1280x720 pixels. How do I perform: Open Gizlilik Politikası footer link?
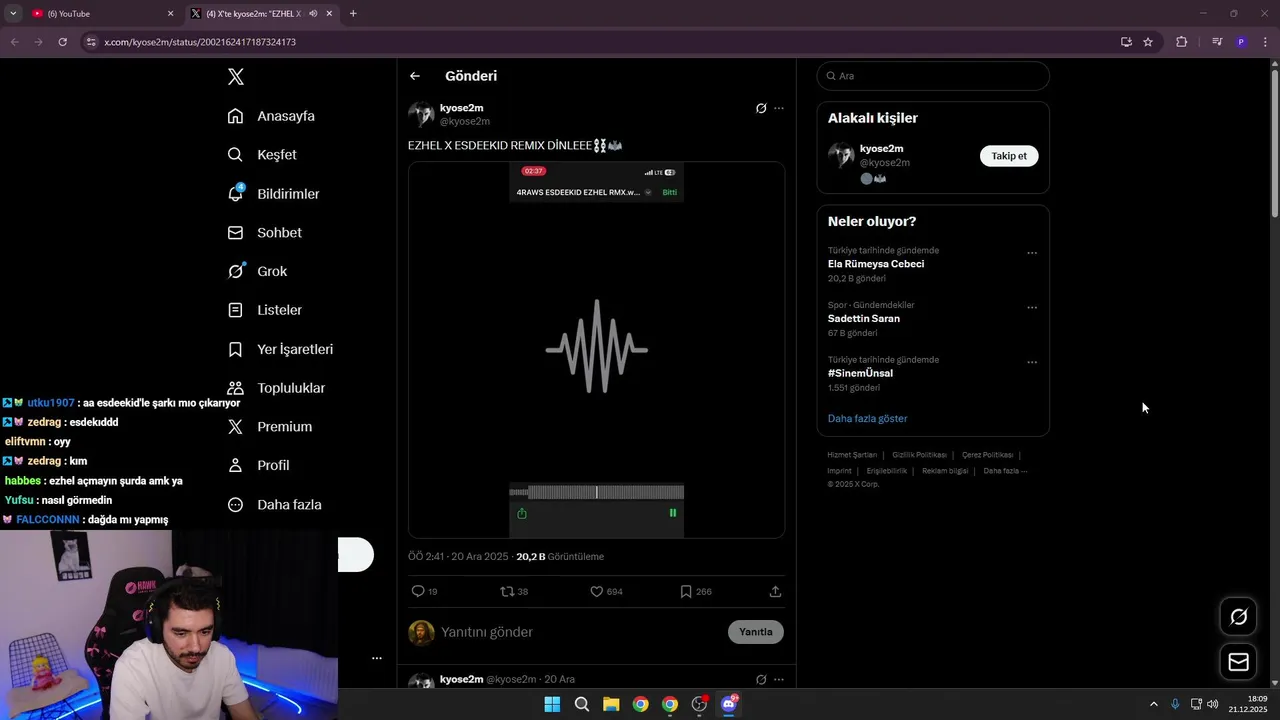[x=919, y=455]
